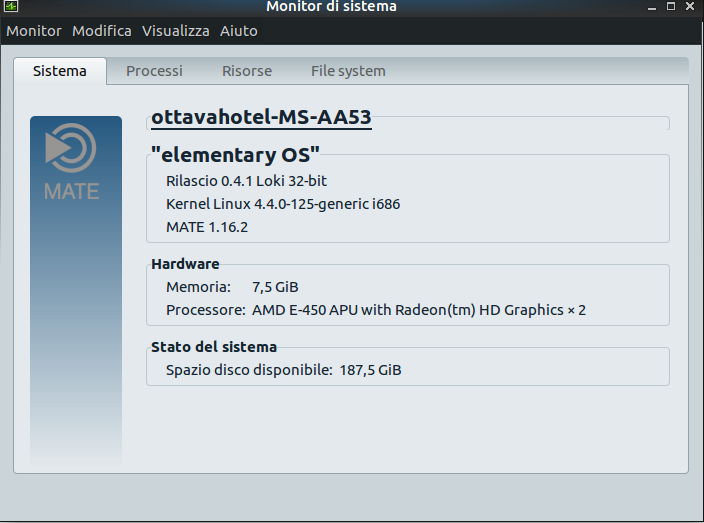Click the 187,5 GiB disk space value

370,370
